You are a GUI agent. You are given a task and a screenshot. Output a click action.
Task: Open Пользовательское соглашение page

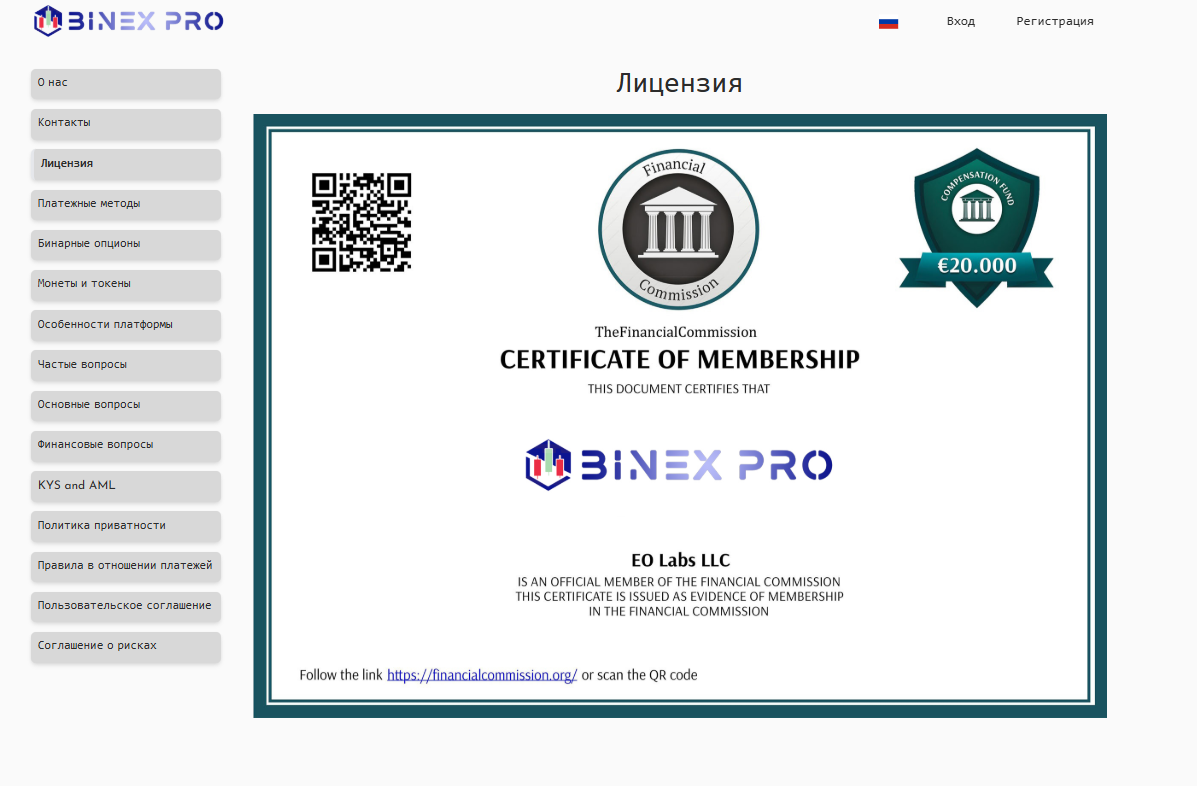[126, 606]
